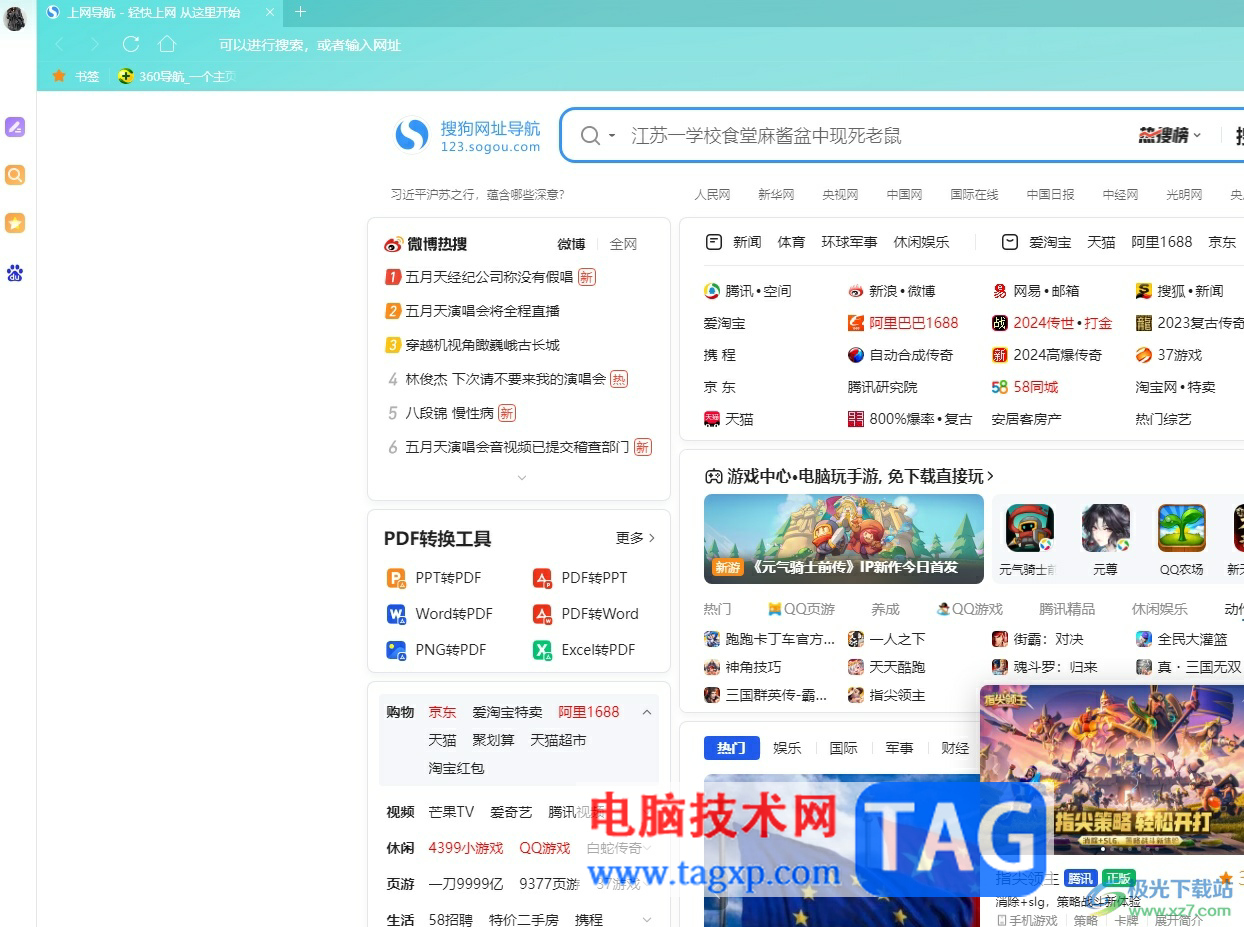Switch hot search to 微博 tab
The height and width of the screenshot is (927, 1244).
(571, 244)
